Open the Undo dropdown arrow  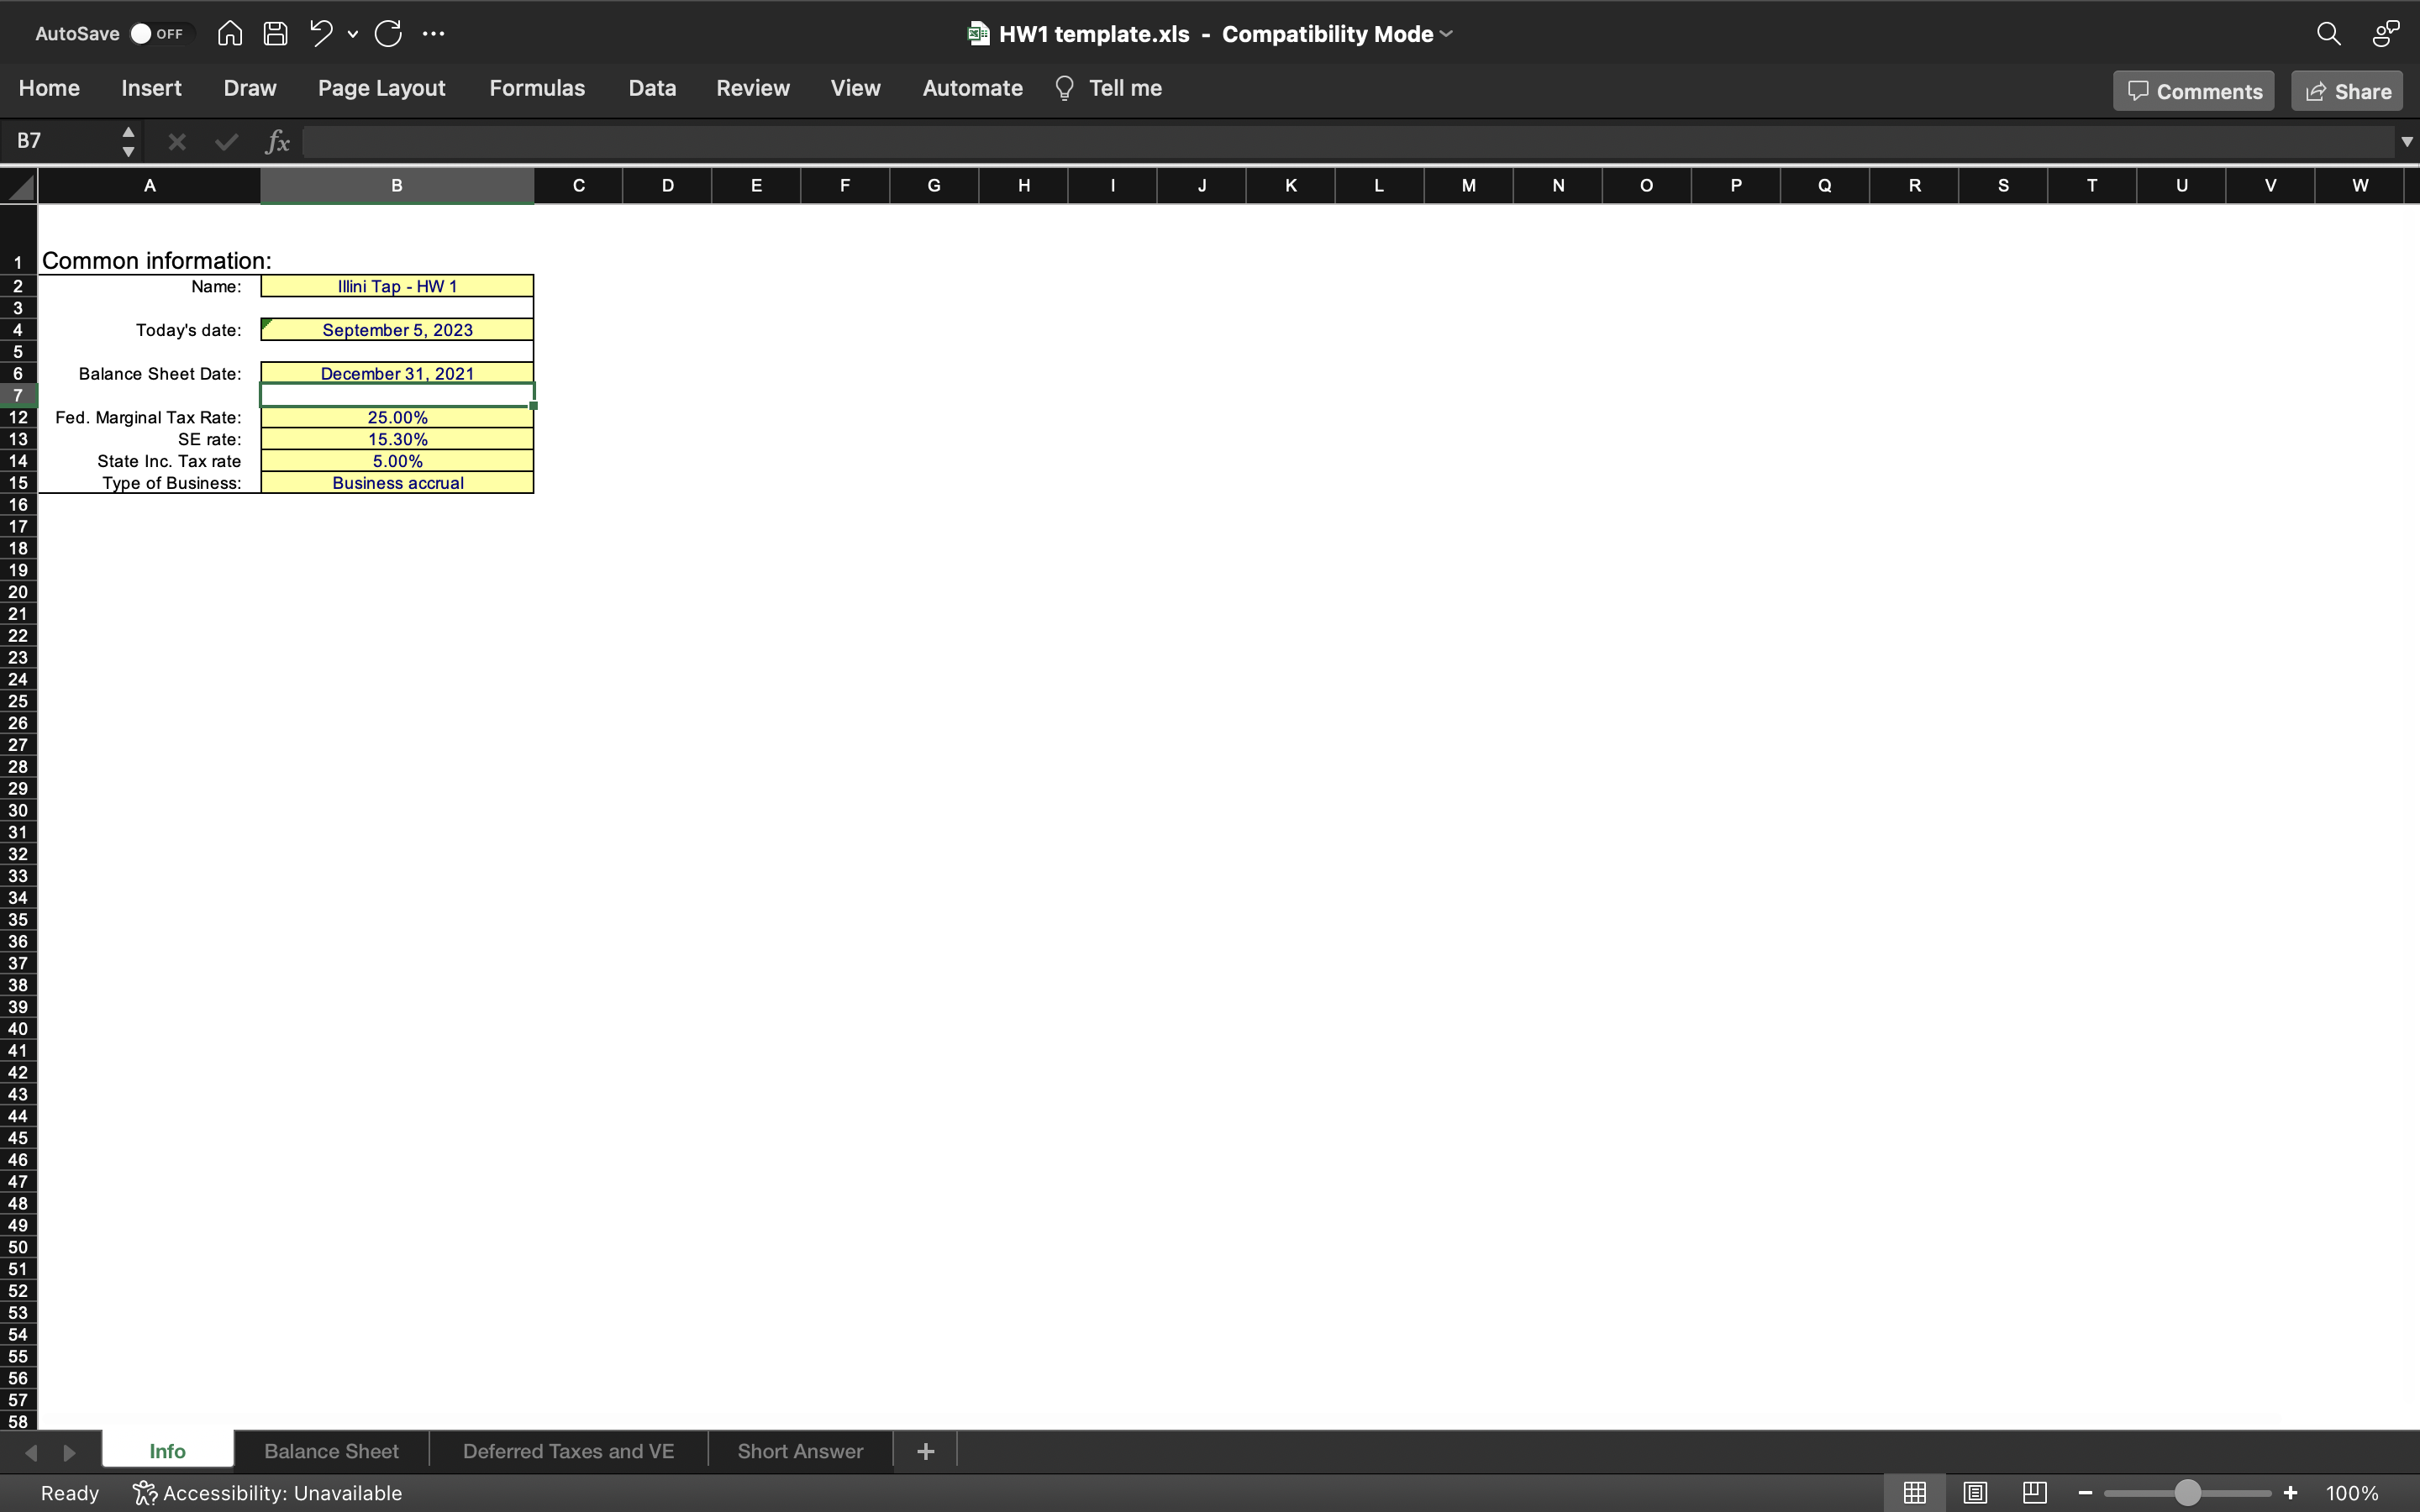click(351, 33)
